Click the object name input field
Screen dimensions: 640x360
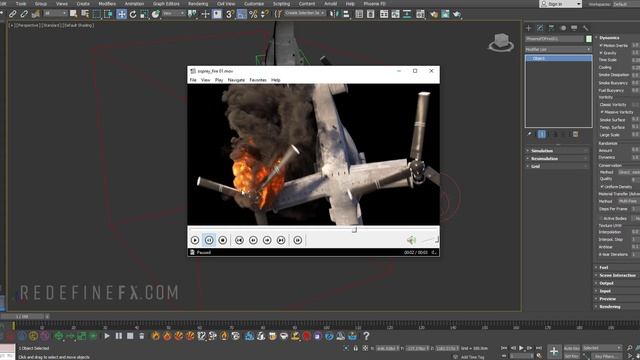point(555,39)
